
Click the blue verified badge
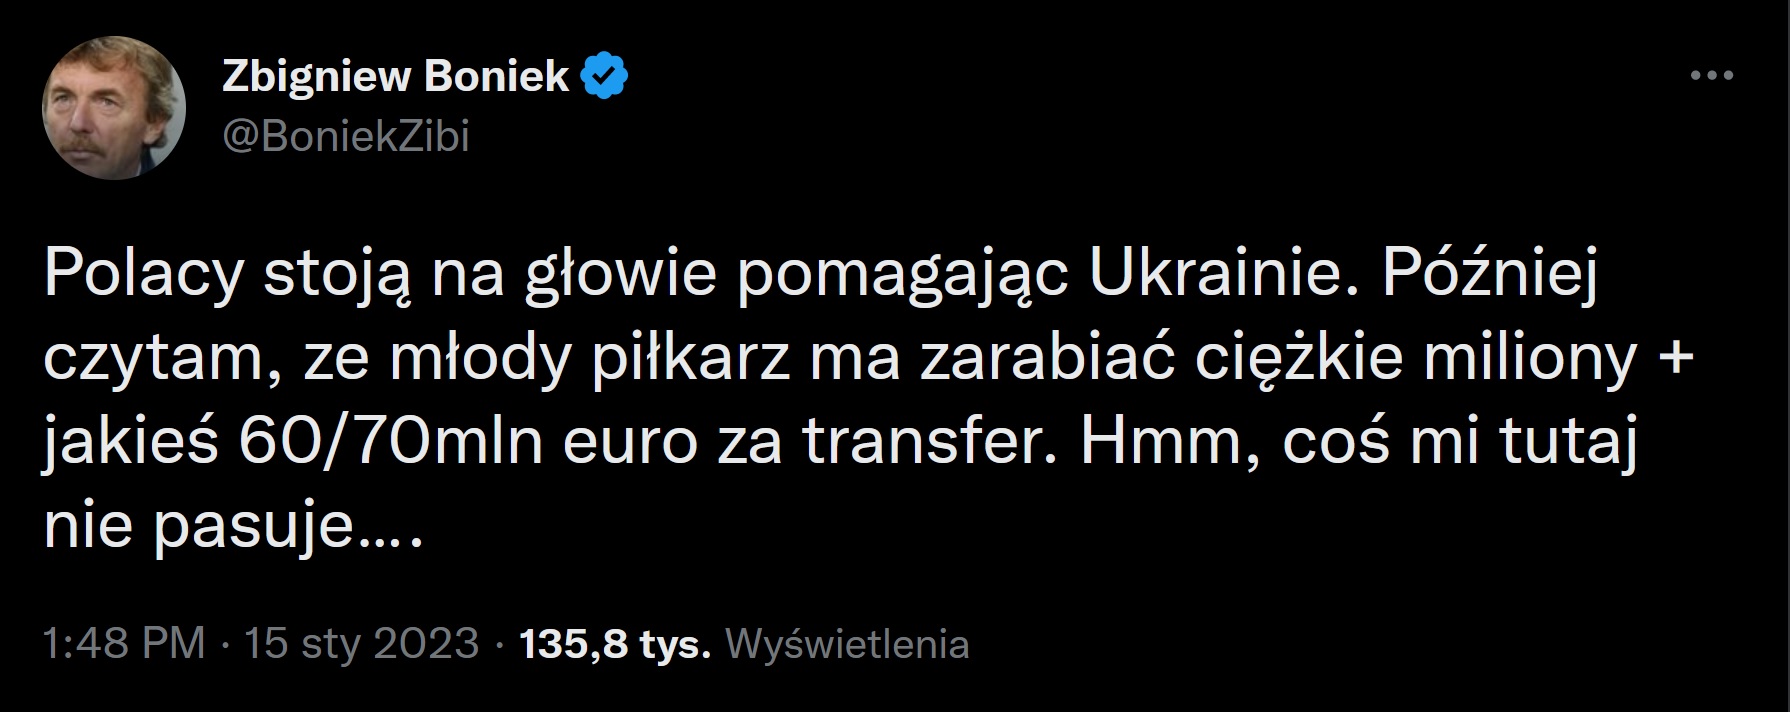[604, 76]
